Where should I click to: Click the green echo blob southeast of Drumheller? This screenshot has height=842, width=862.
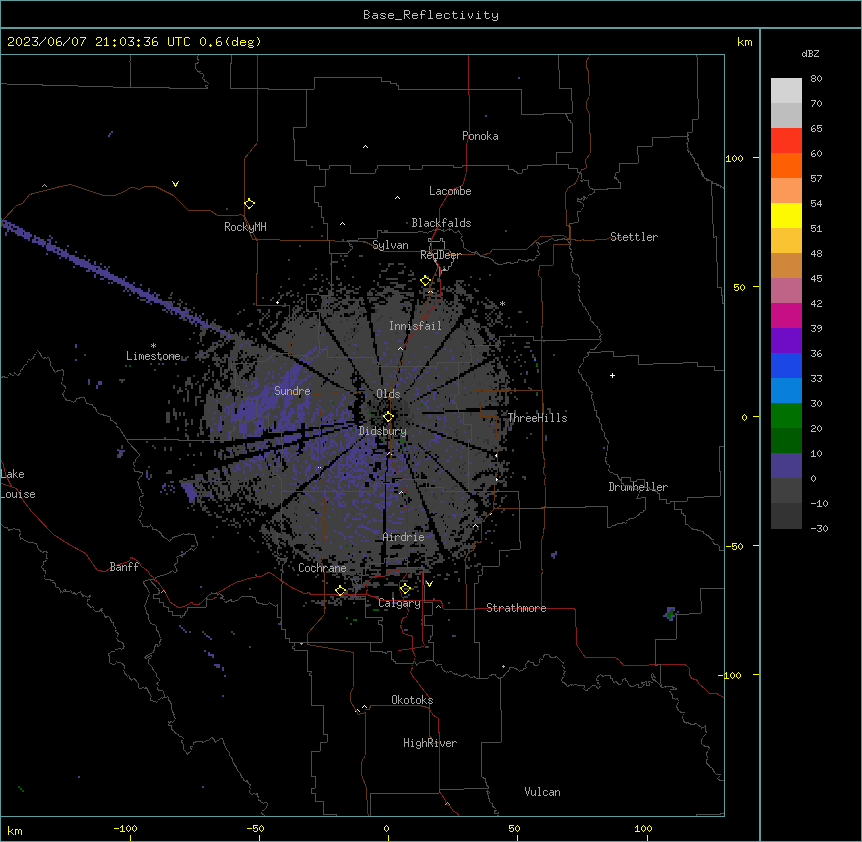tap(670, 613)
